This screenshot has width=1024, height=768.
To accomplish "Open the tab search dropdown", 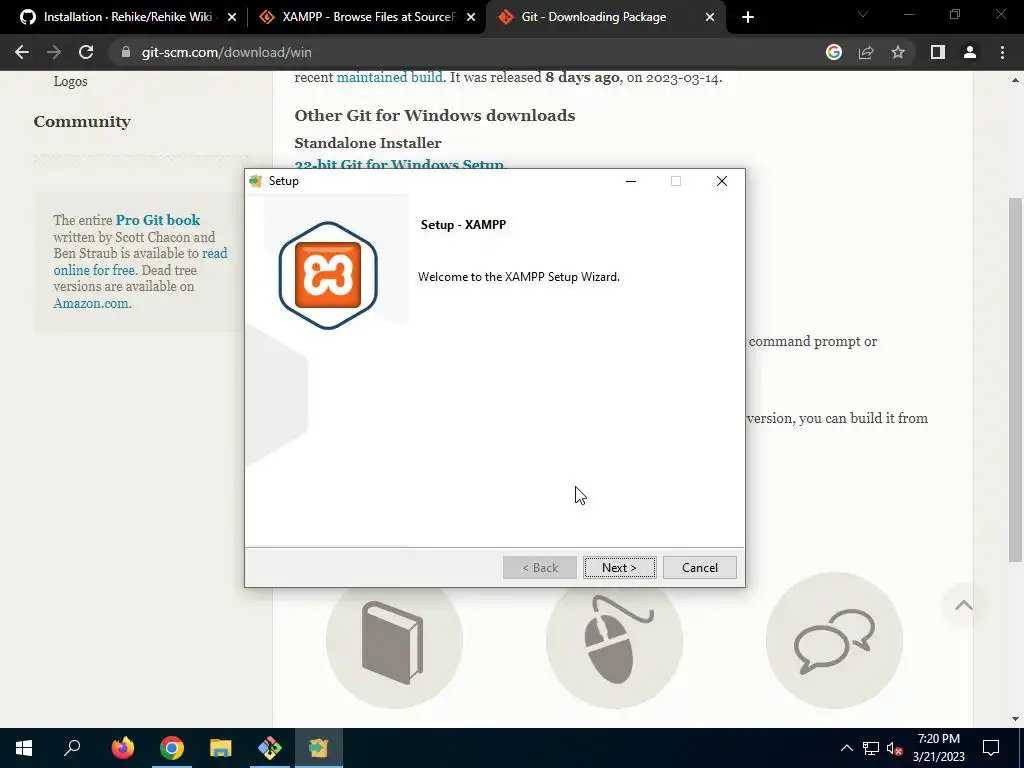I will [x=863, y=14].
